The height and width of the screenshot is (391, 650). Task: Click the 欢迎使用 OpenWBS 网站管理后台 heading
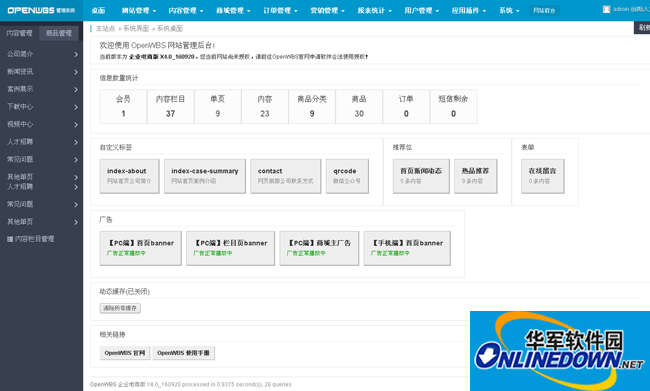coord(157,46)
